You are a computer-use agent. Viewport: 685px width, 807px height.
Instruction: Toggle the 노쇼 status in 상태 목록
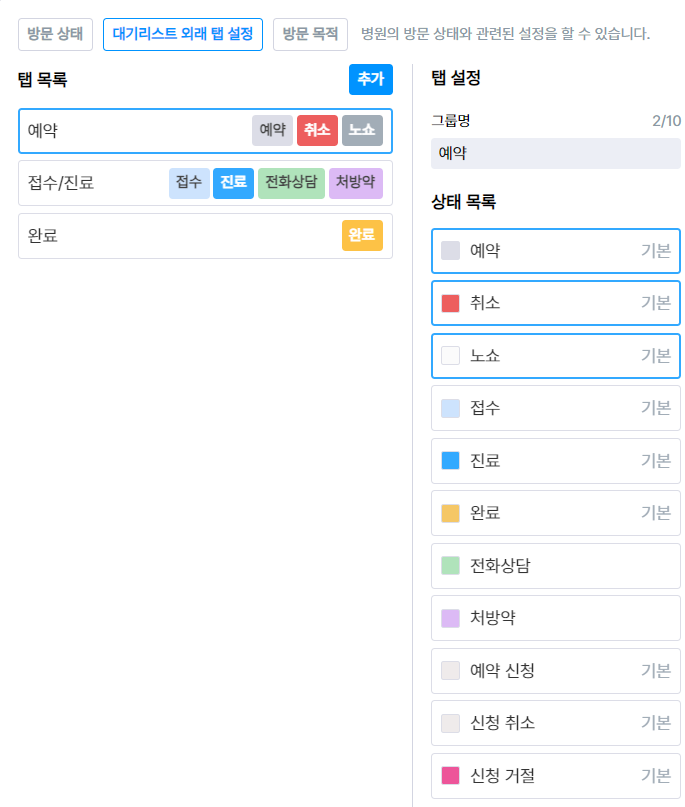(555, 356)
